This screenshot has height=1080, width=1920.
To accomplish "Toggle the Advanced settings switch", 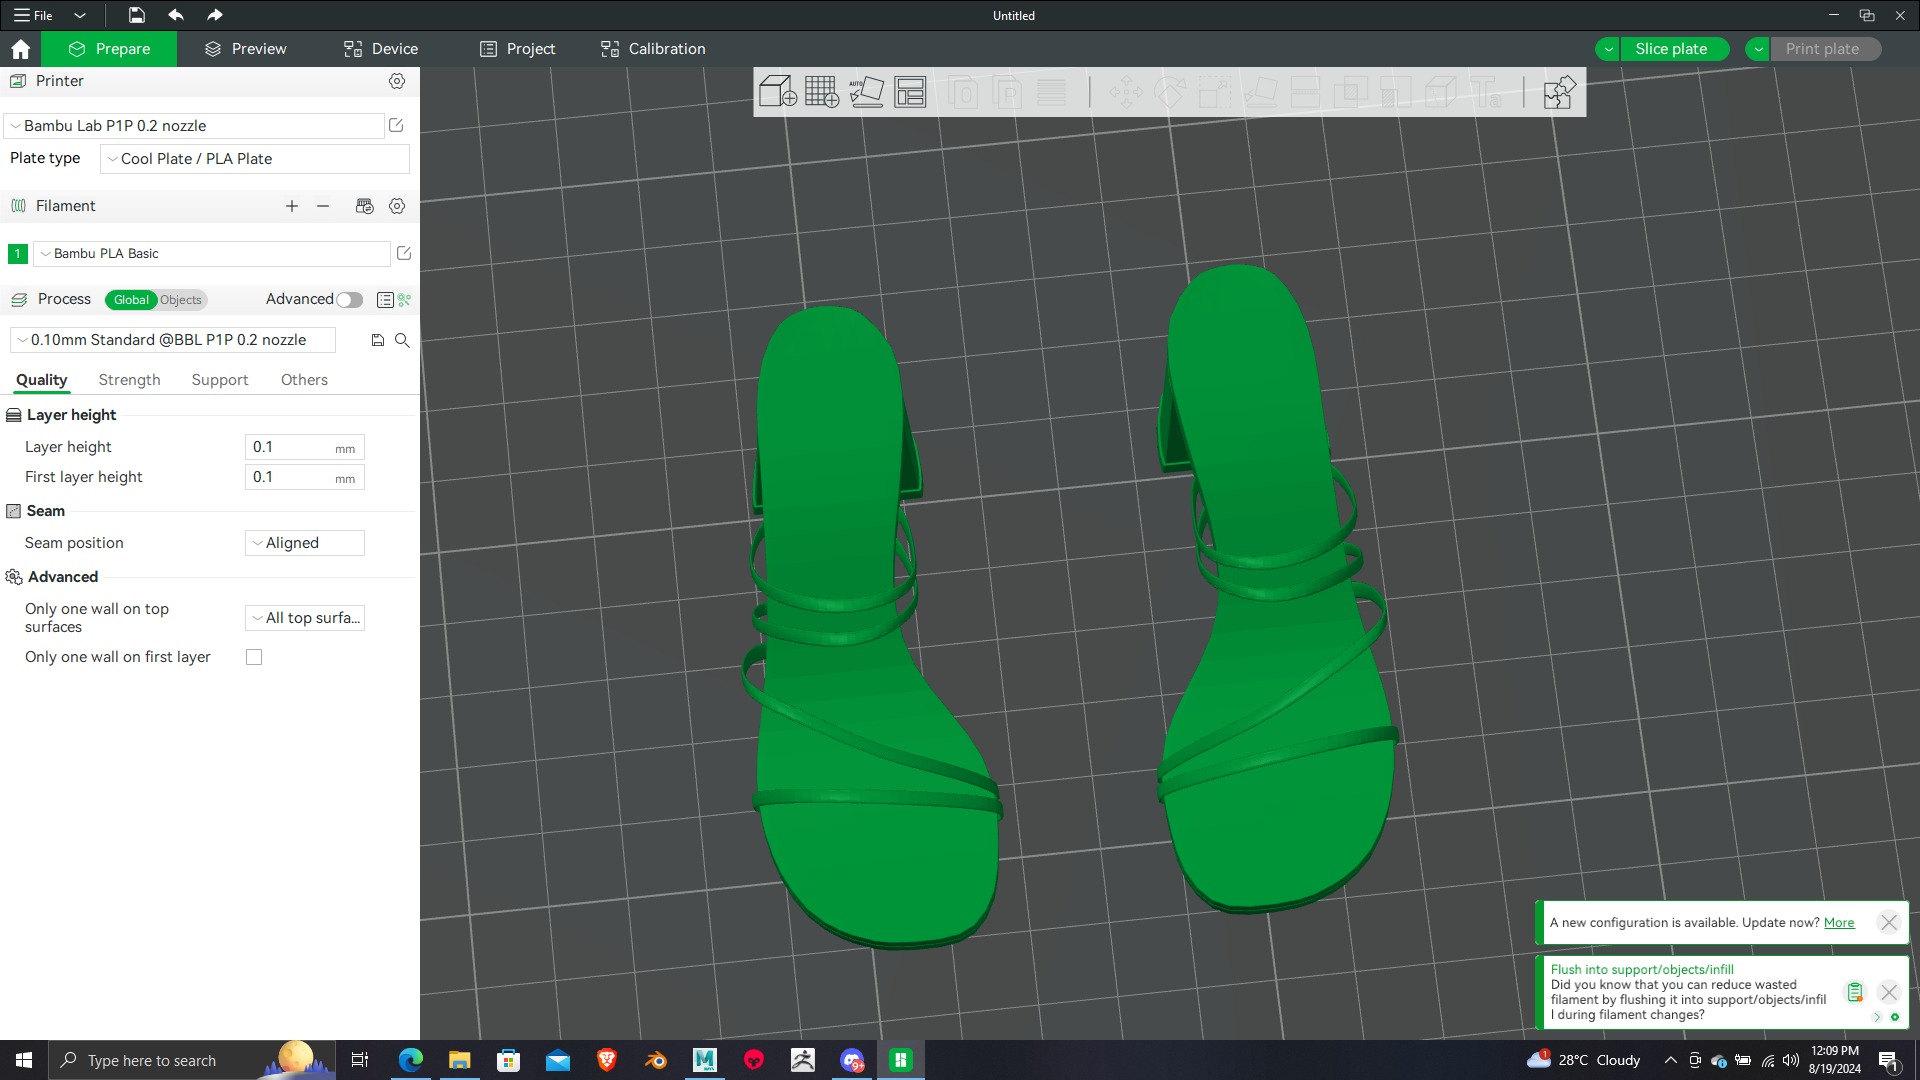I will tap(349, 300).
